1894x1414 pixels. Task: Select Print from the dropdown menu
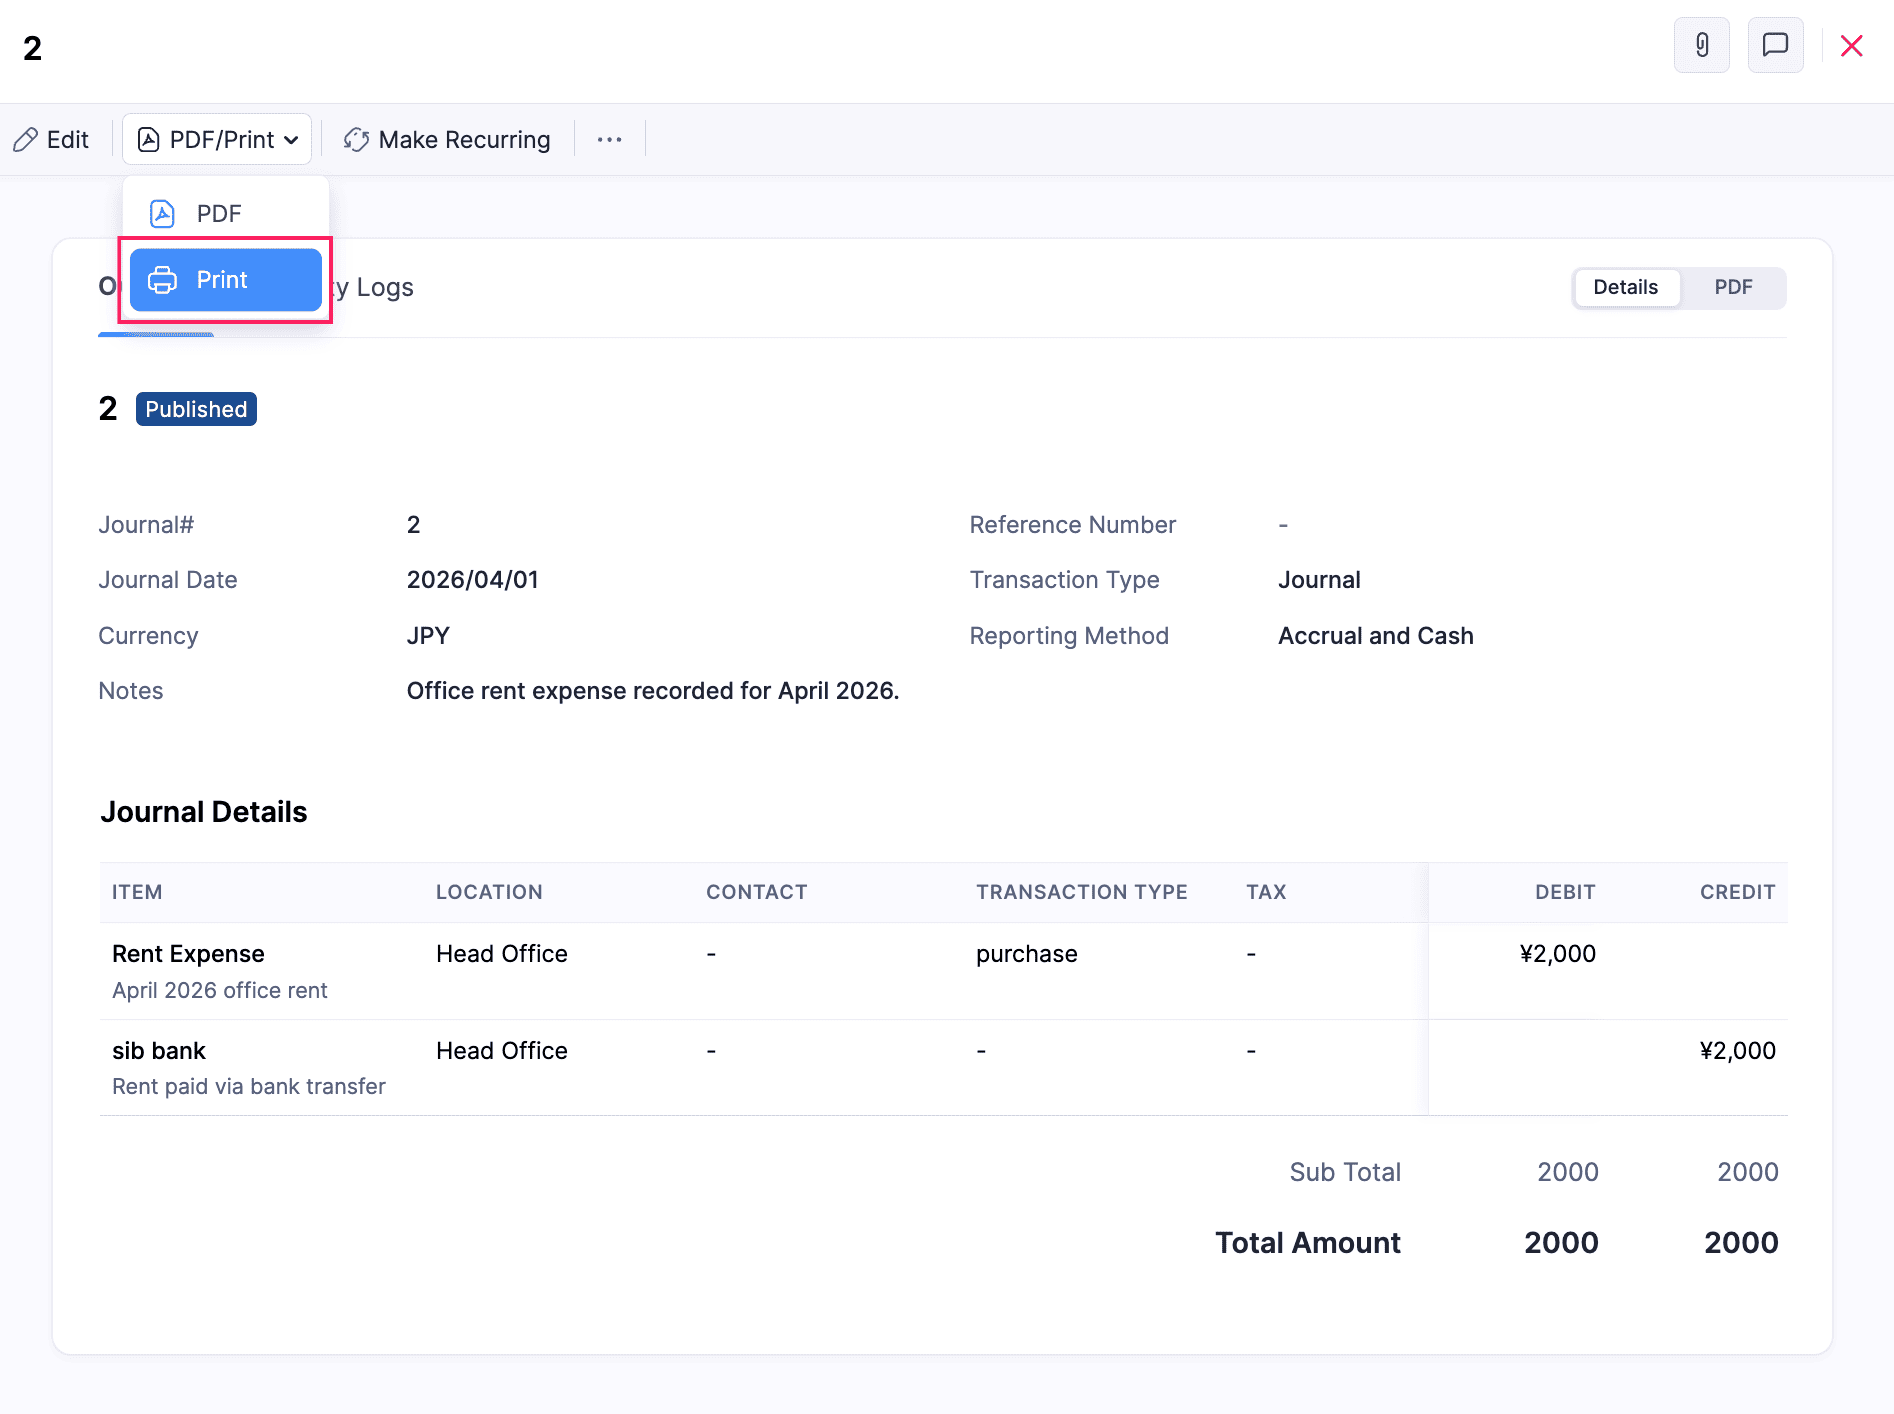(222, 280)
